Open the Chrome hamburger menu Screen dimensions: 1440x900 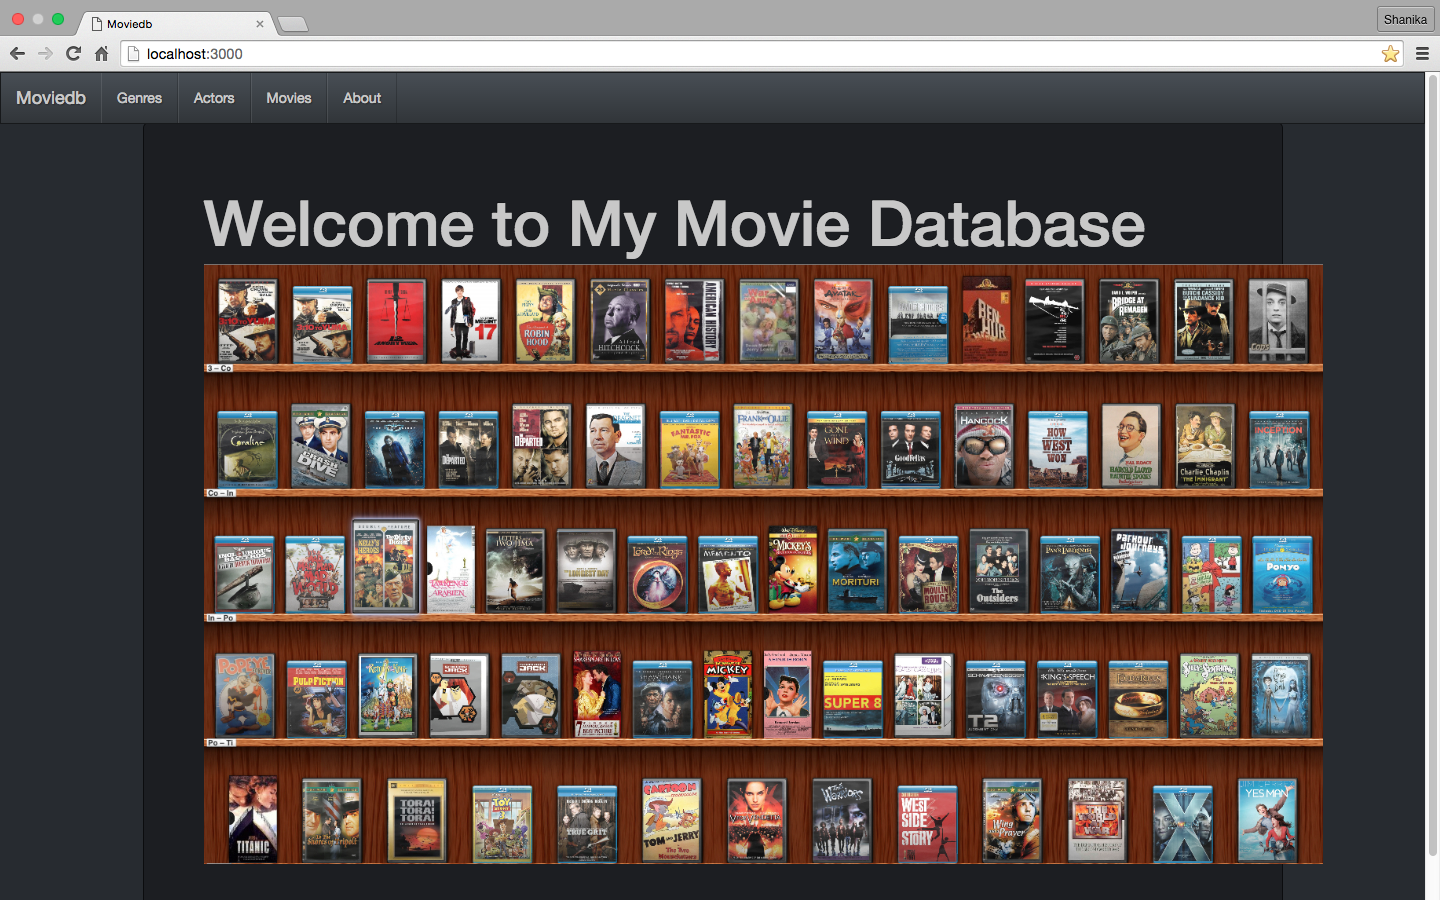point(1422,54)
